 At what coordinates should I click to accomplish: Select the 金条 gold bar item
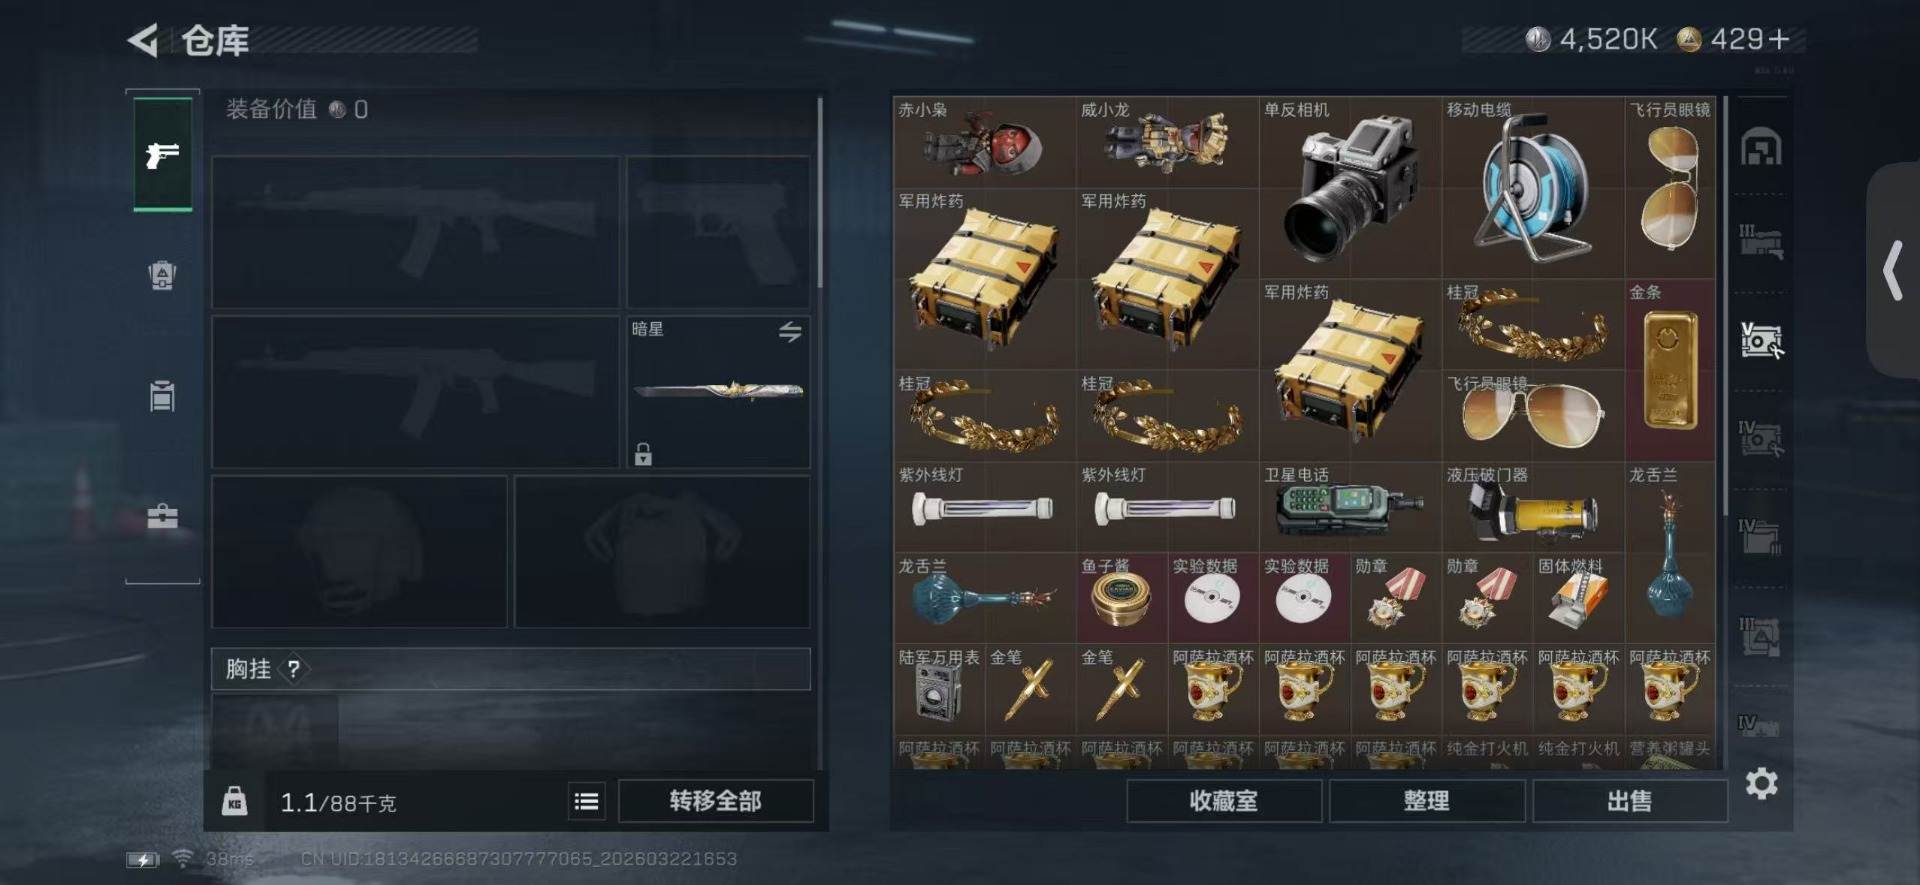coord(1670,370)
